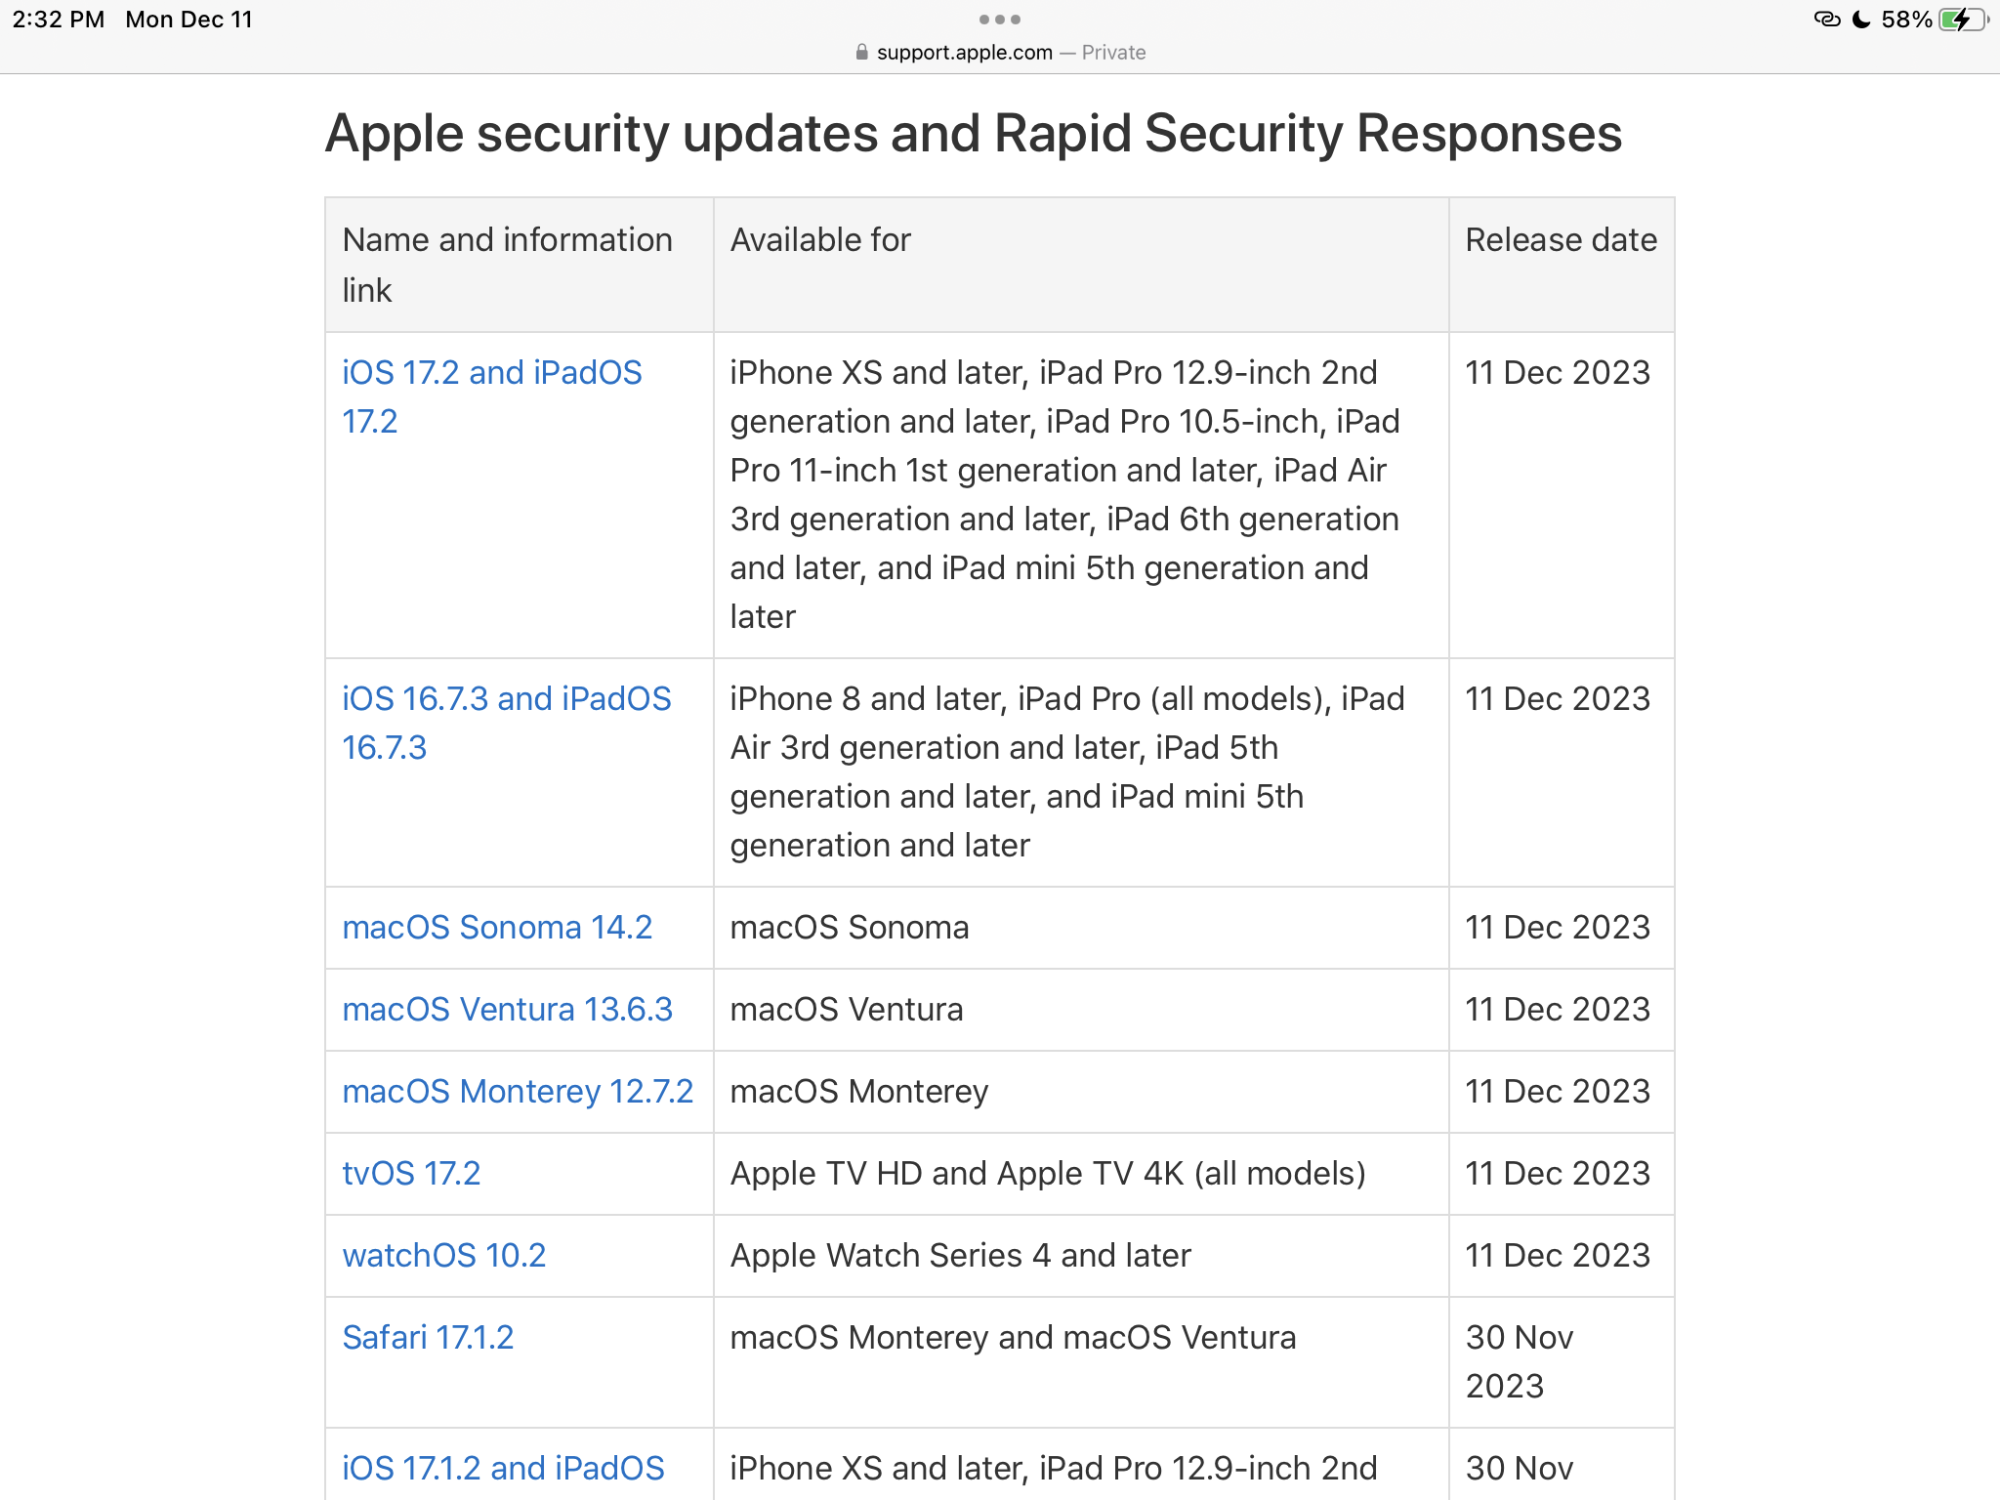Open the tvOS 17.2 link

411,1173
